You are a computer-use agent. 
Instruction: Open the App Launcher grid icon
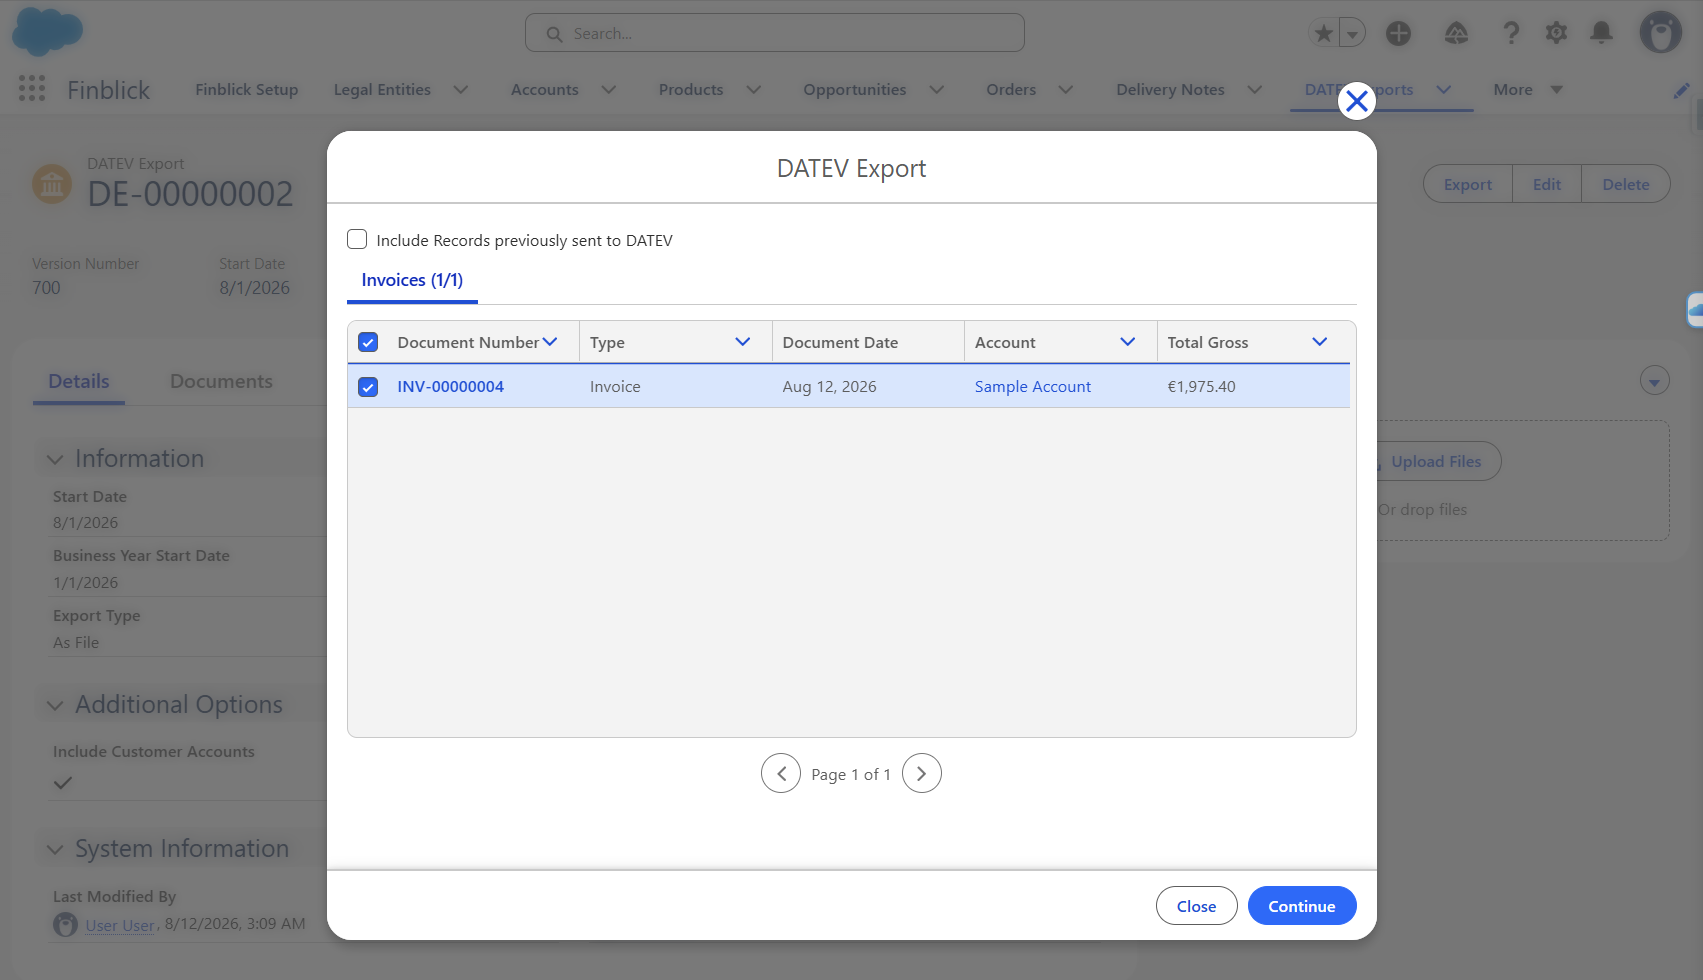click(32, 89)
